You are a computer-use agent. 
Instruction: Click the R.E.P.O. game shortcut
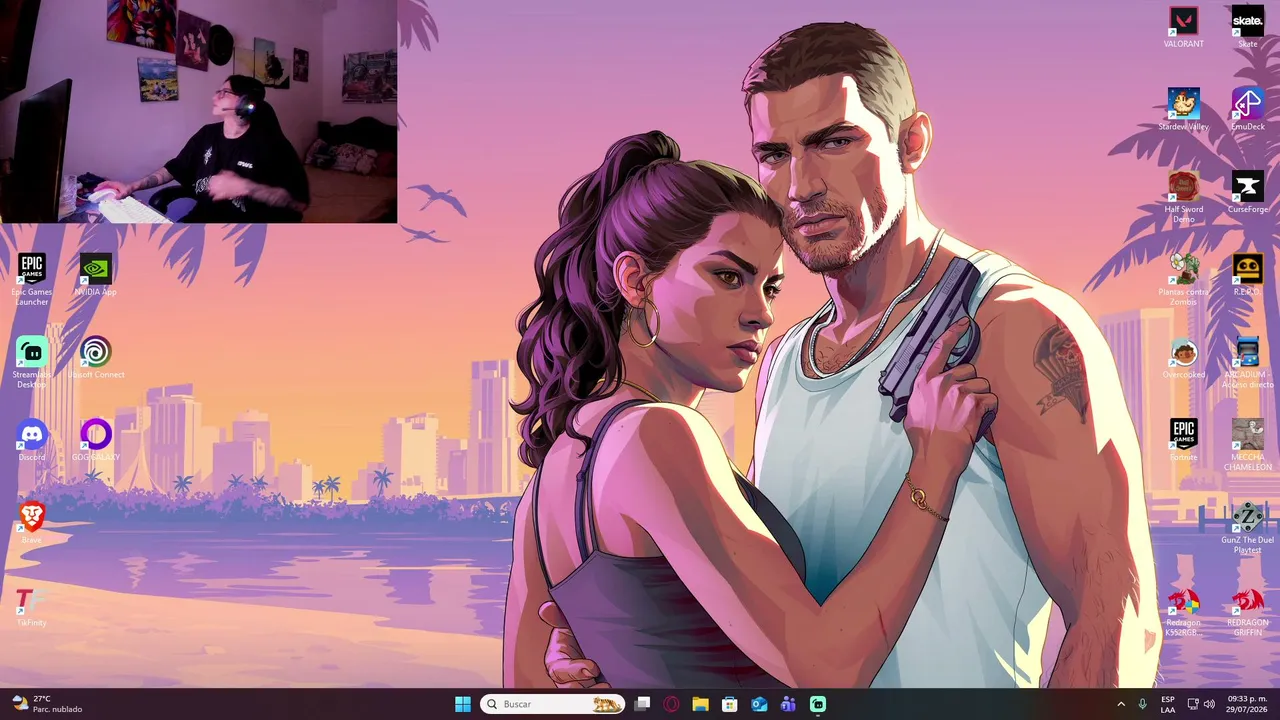point(1247,275)
